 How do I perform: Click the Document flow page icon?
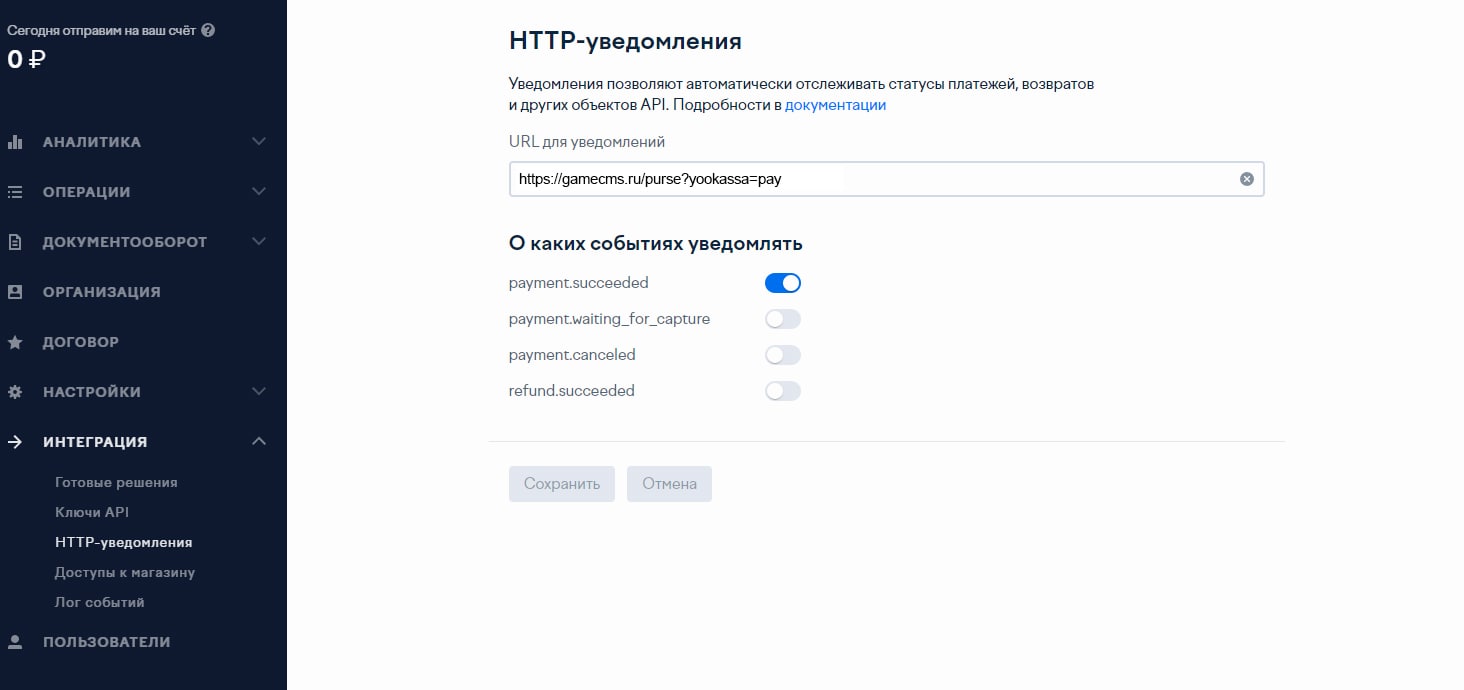[15, 242]
